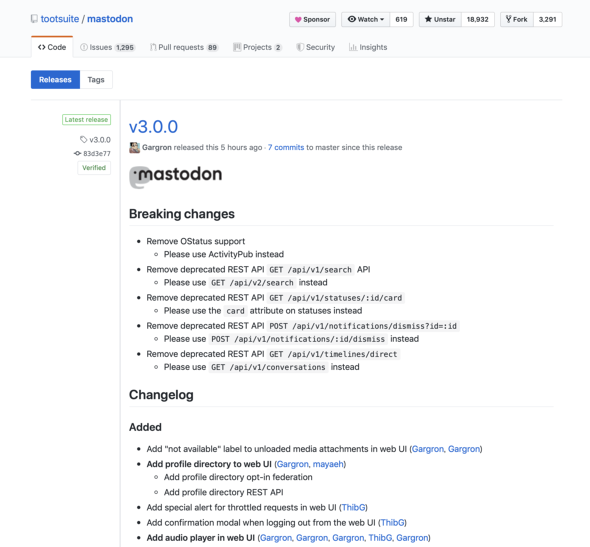Fork the repository via Fork button

point(517,20)
